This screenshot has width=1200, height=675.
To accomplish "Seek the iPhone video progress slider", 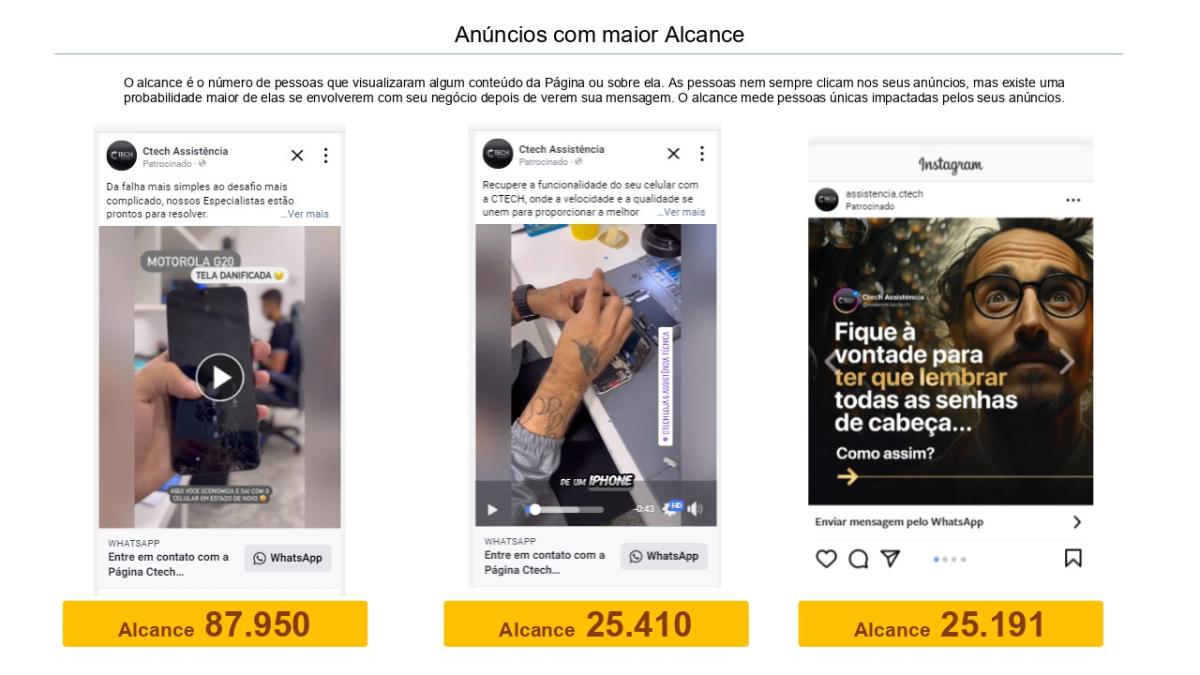I will [566, 509].
